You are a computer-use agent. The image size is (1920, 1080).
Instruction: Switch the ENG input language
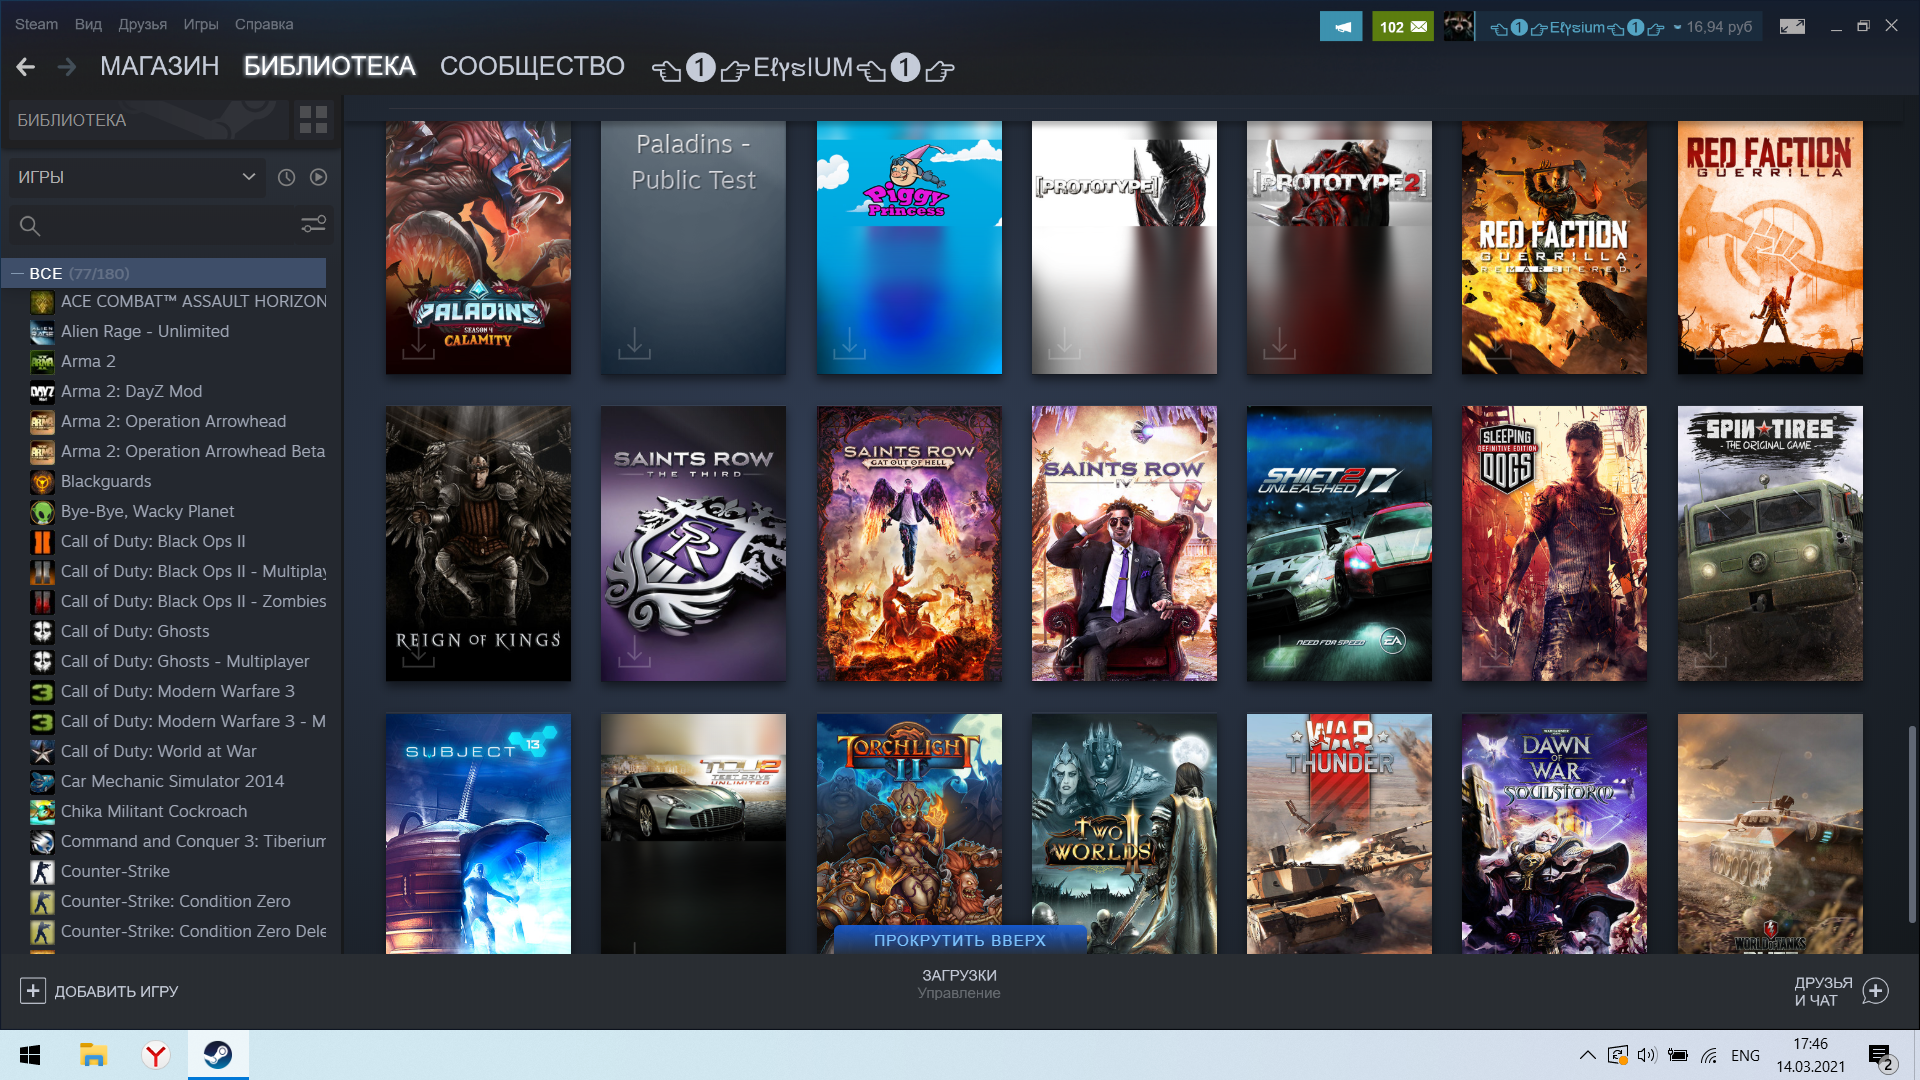pos(1745,1056)
